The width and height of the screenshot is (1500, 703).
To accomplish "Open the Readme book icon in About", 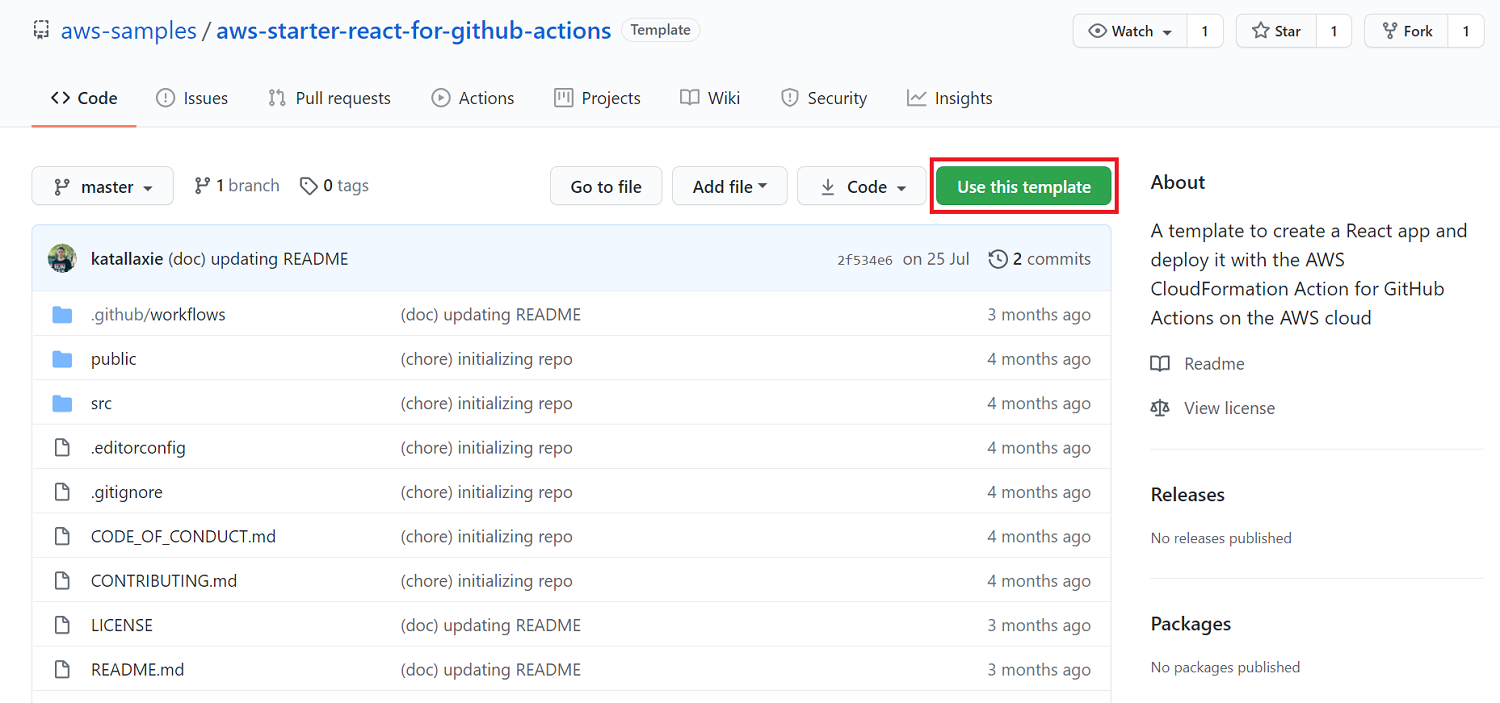I will (1160, 363).
